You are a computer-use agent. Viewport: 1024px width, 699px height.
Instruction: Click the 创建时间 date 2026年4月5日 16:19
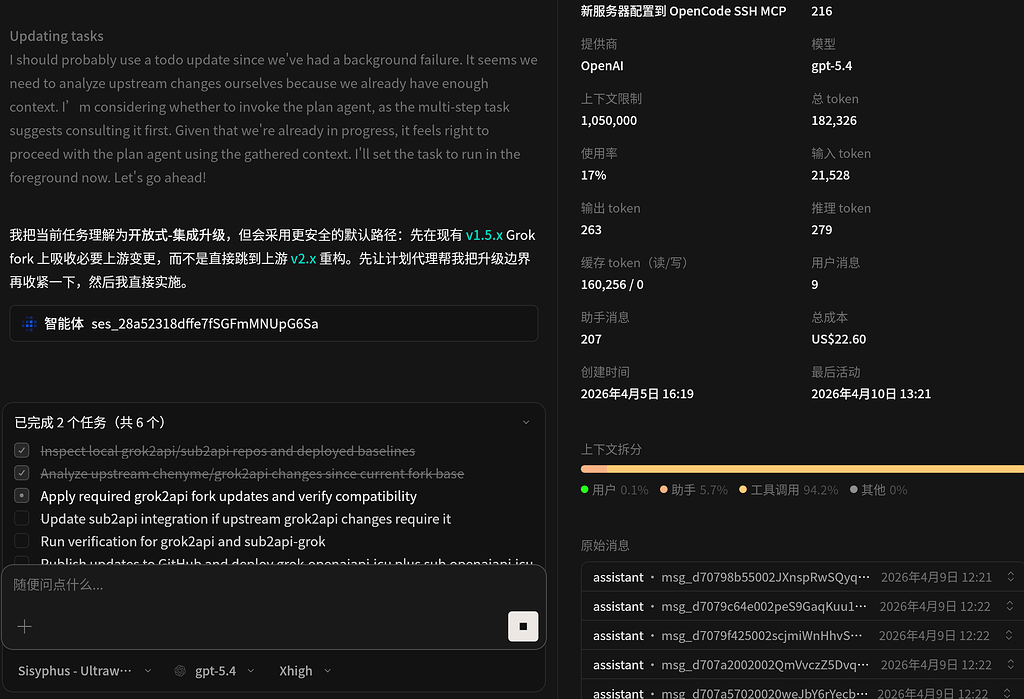(x=637, y=394)
